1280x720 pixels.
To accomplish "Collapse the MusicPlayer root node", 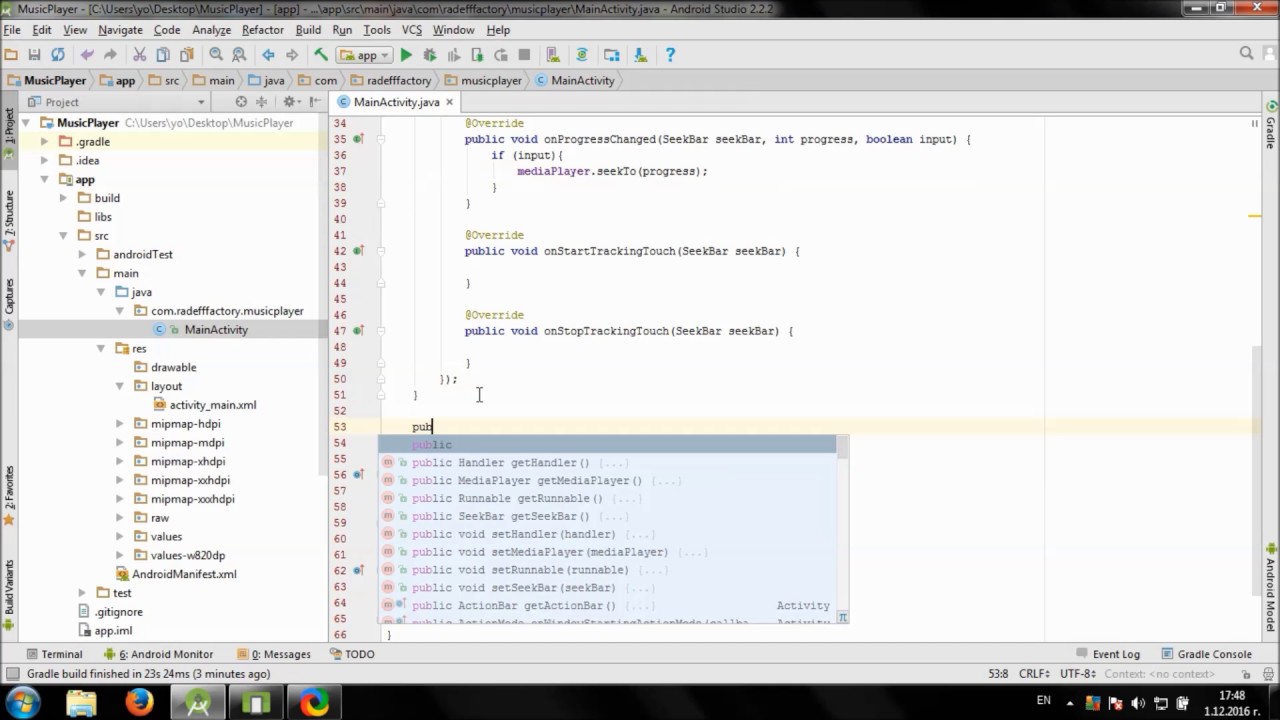I will click(26, 123).
